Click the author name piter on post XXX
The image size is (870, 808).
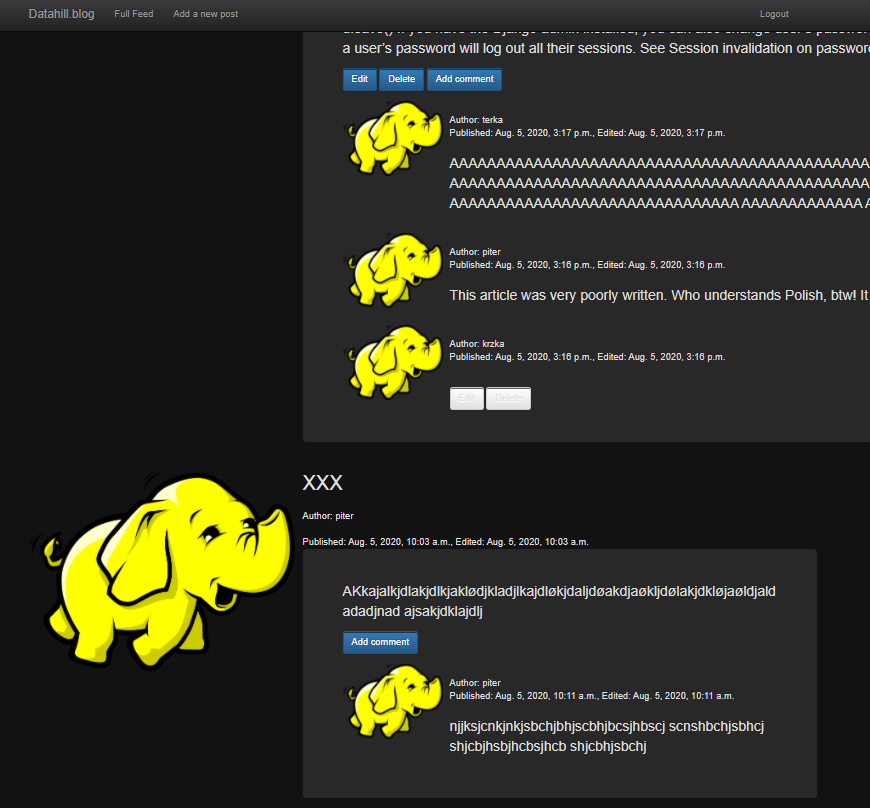pos(343,515)
